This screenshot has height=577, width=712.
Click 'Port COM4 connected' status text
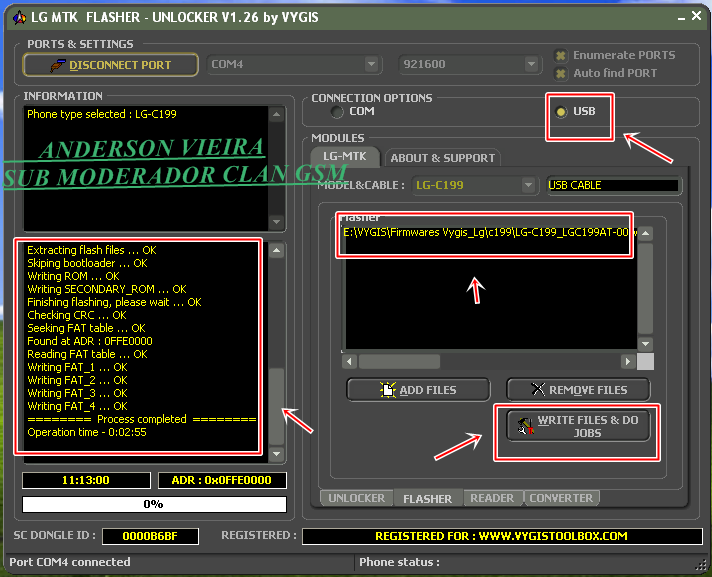[x=70, y=562]
